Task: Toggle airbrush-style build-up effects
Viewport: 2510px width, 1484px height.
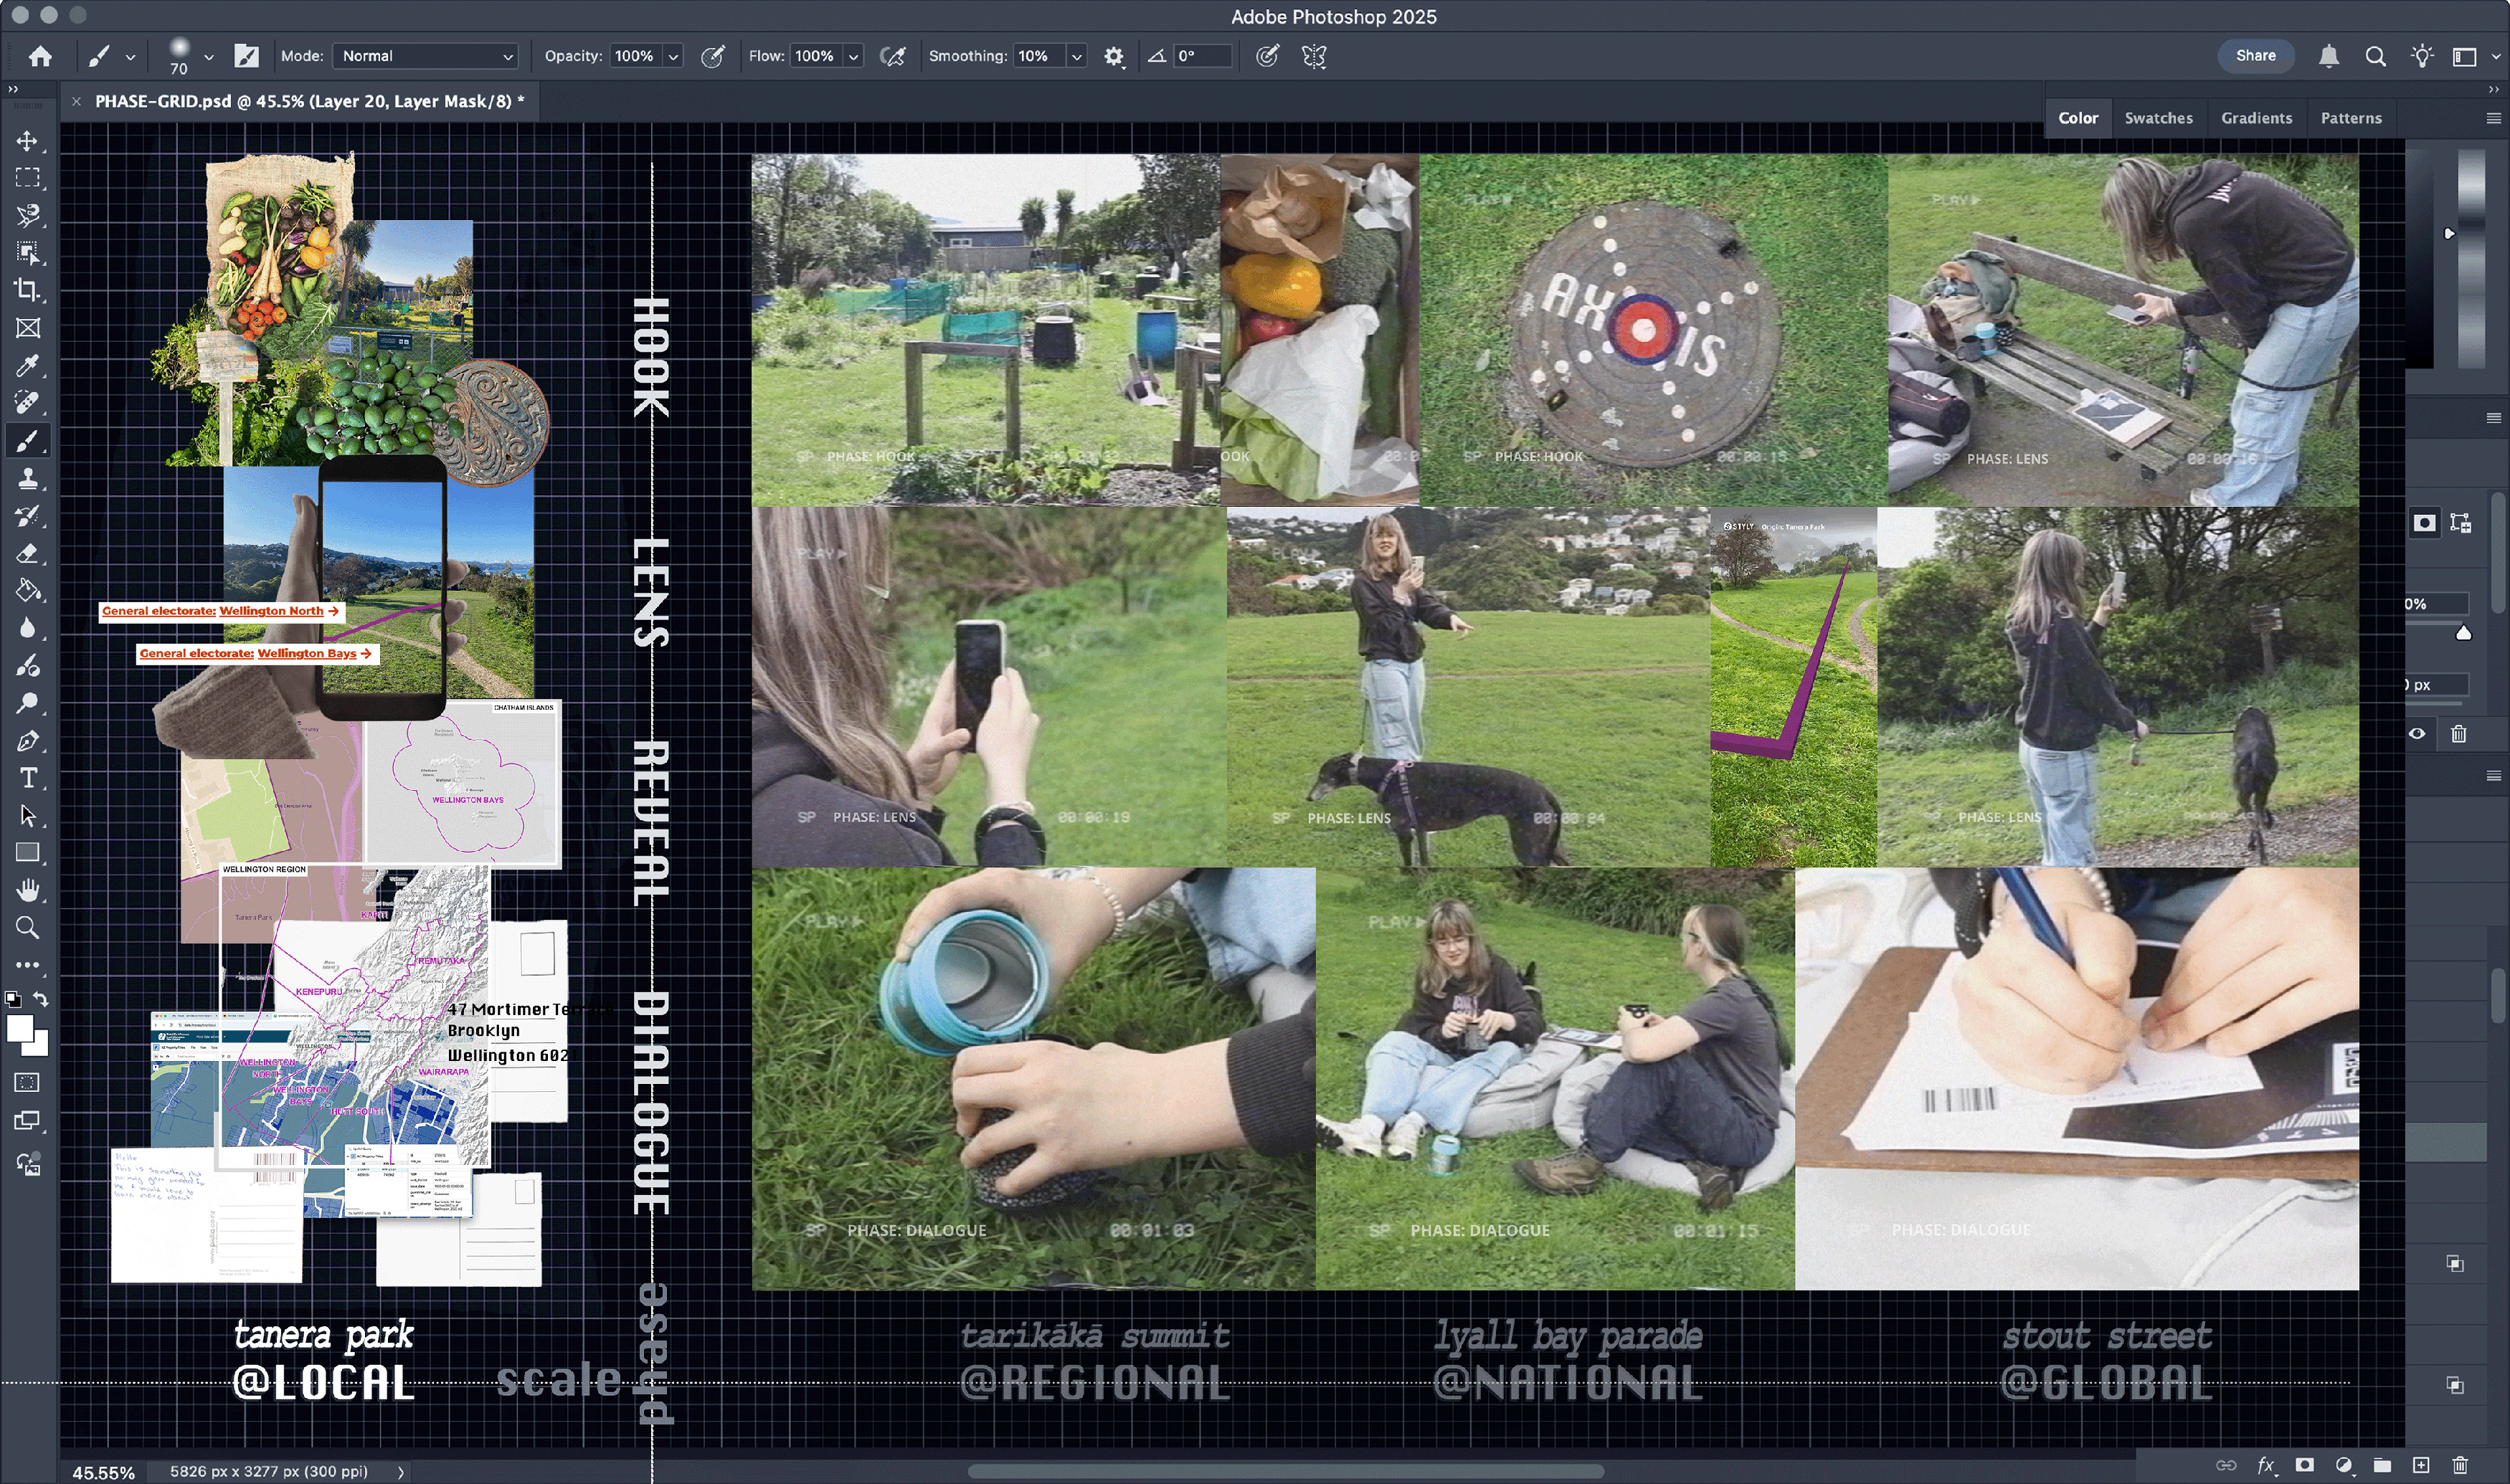Action: pos(892,56)
